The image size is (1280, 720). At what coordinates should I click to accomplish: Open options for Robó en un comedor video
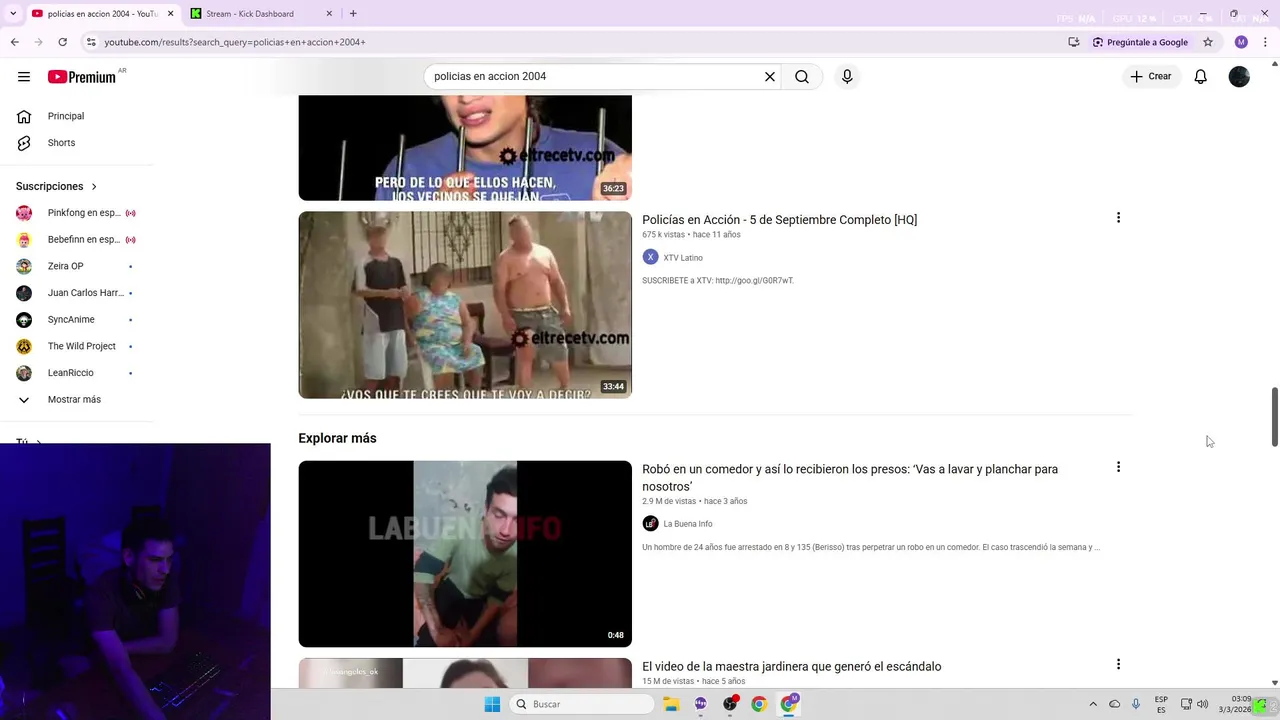click(1118, 467)
